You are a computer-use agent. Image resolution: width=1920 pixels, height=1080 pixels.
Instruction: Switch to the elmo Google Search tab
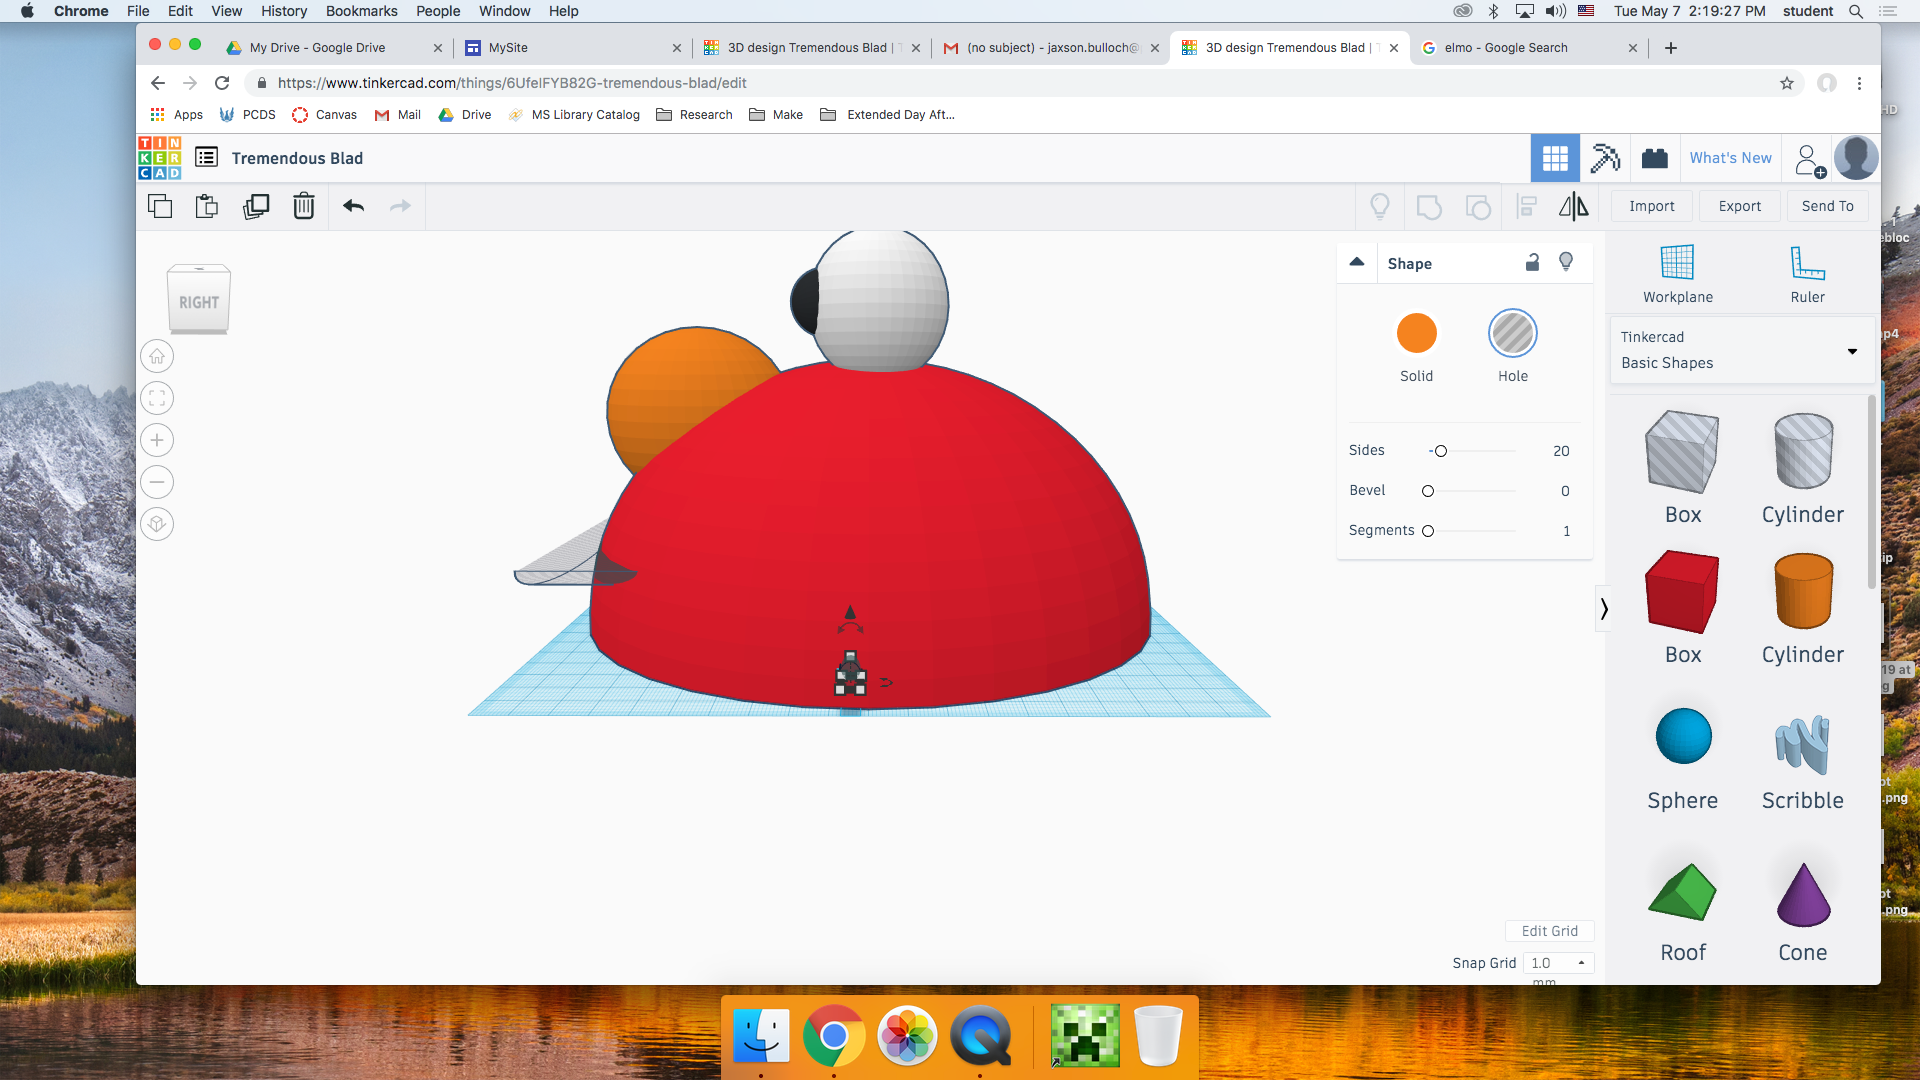[x=1520, y=47]
